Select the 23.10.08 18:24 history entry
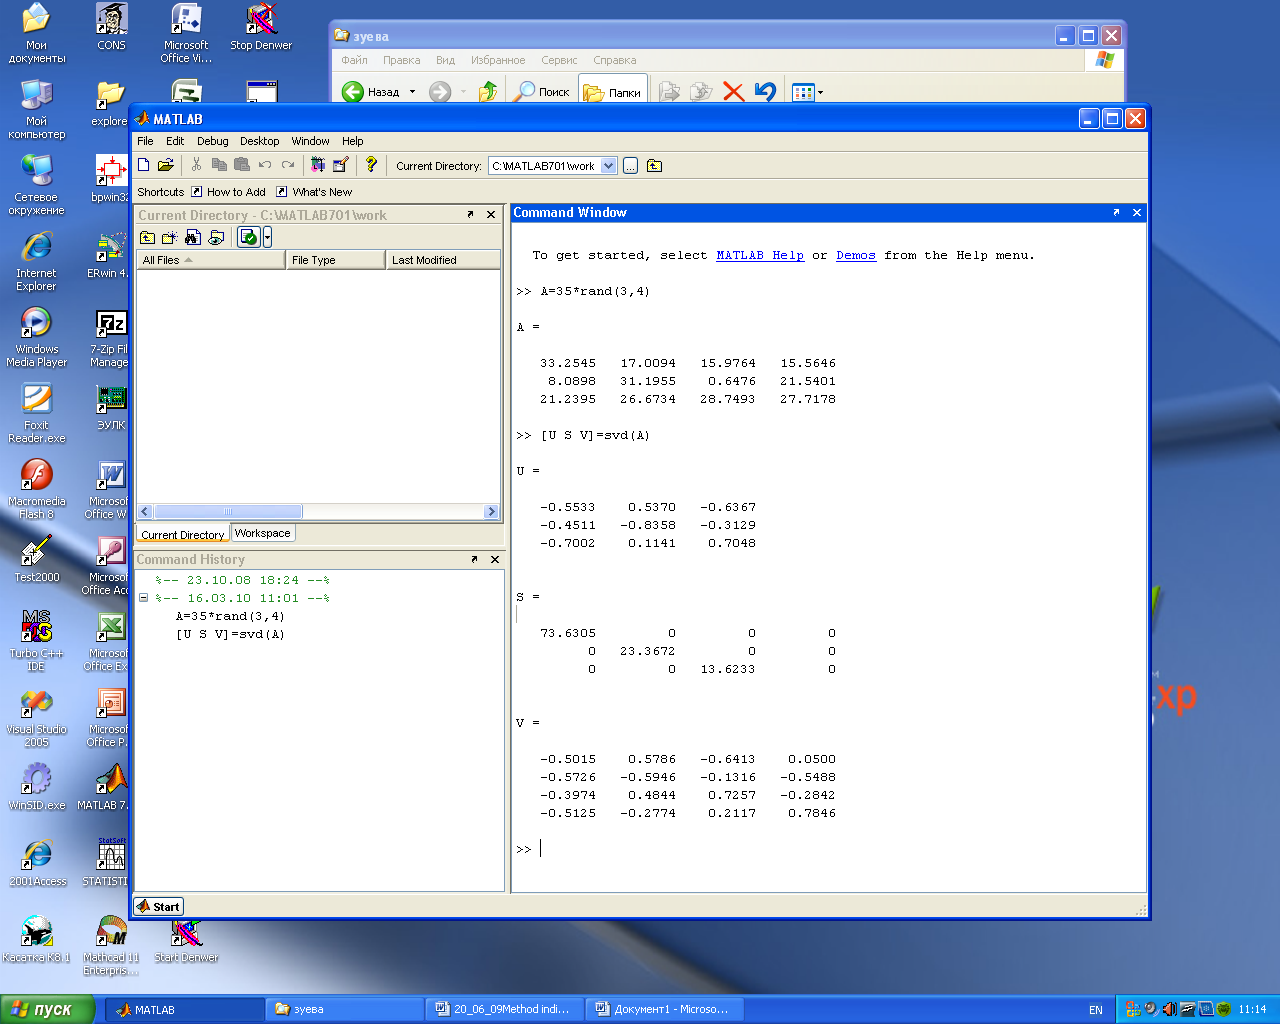 (x=242, y=580)
